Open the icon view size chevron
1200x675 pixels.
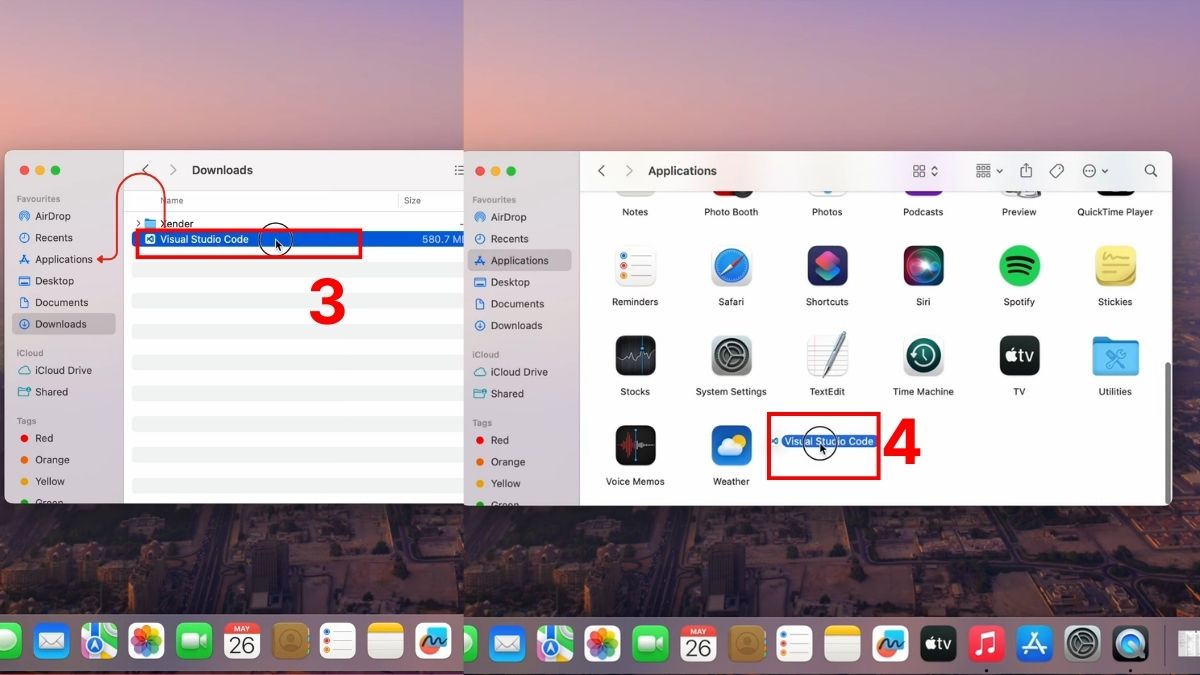coord(932,170)
